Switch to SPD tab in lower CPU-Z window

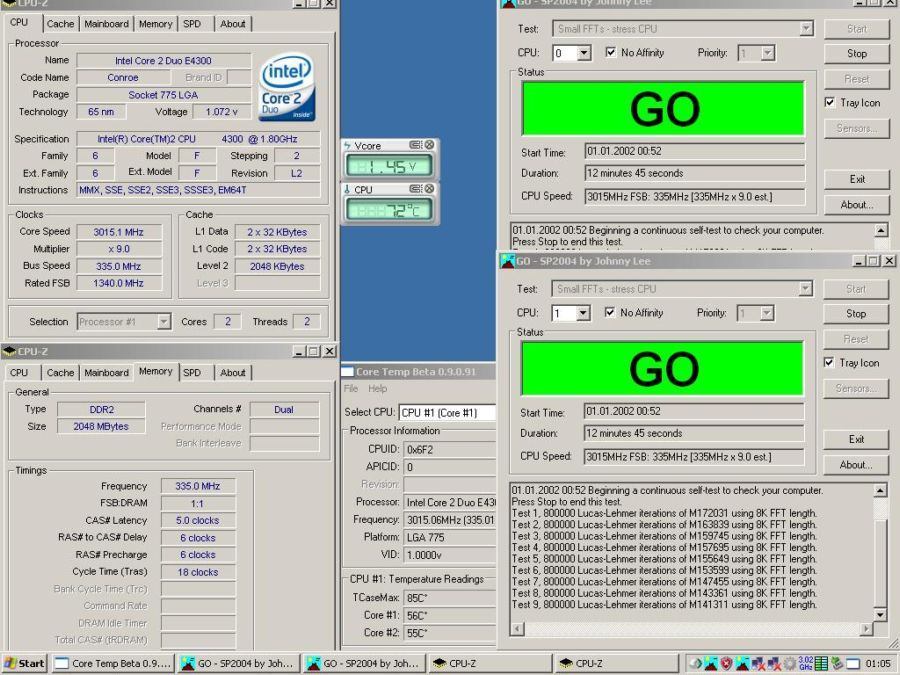(x=192, y=373)
